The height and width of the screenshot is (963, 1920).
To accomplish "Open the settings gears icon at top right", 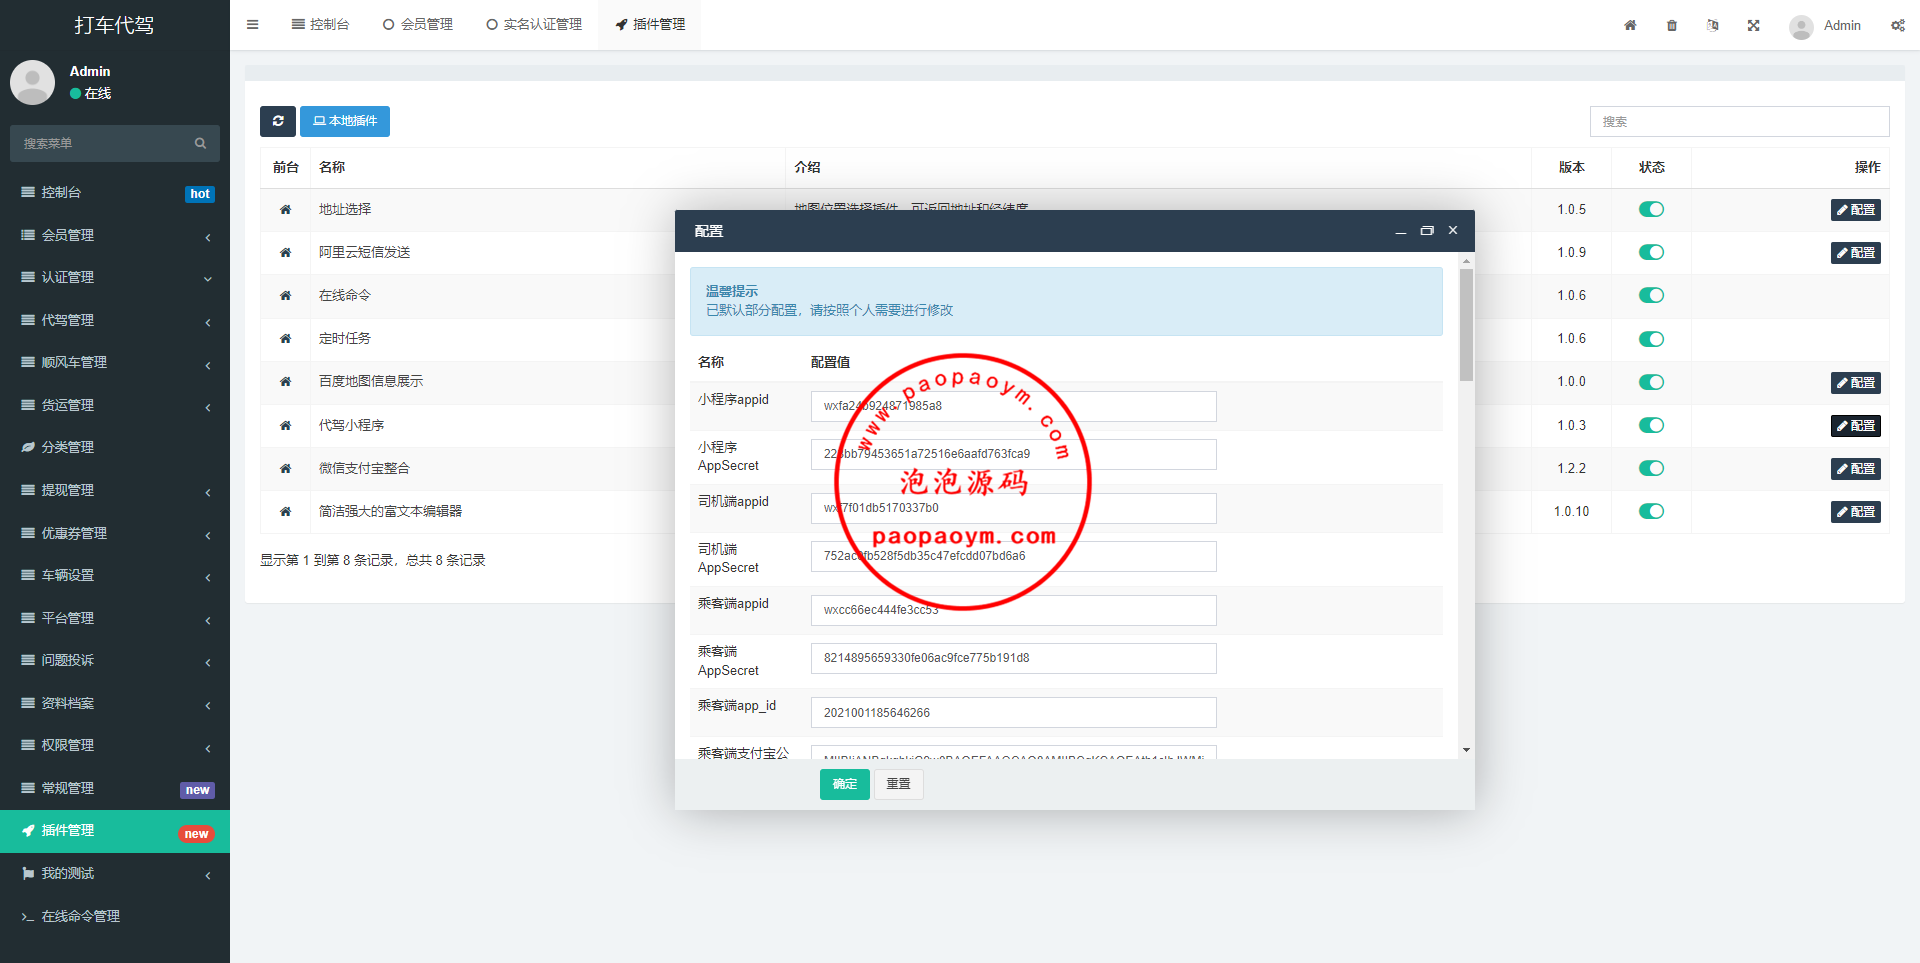I will [1897, 25].
